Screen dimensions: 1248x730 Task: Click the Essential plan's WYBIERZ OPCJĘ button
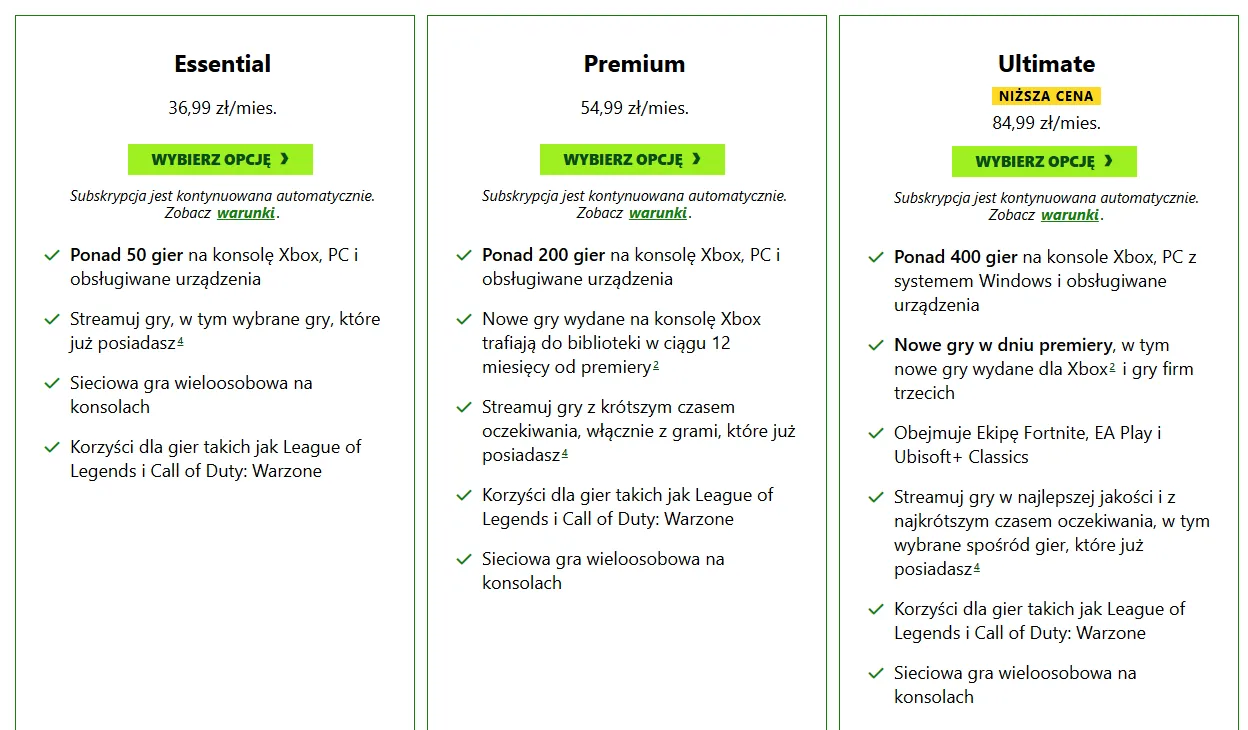pos(220,159)
